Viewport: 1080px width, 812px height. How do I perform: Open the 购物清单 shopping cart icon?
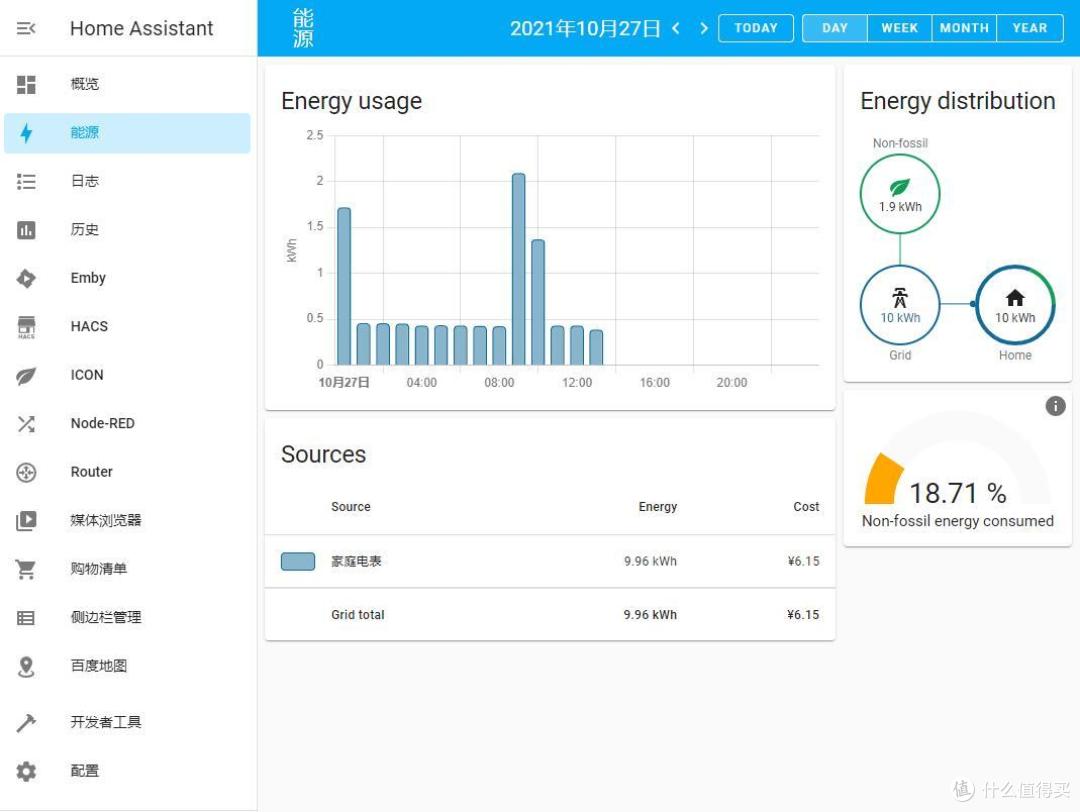(x=26, y=570)
